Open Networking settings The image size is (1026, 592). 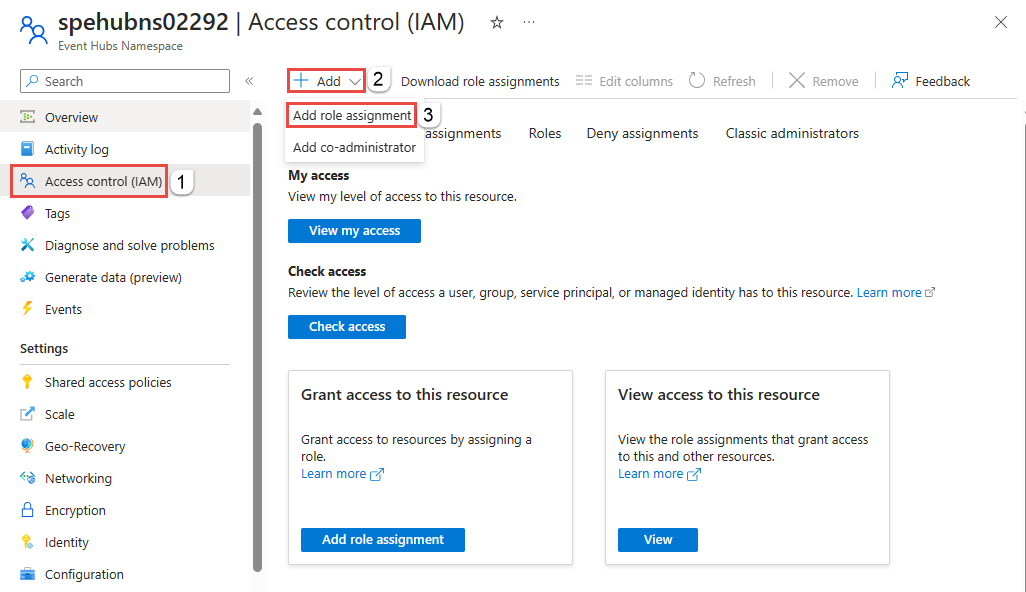click(125, 478)
